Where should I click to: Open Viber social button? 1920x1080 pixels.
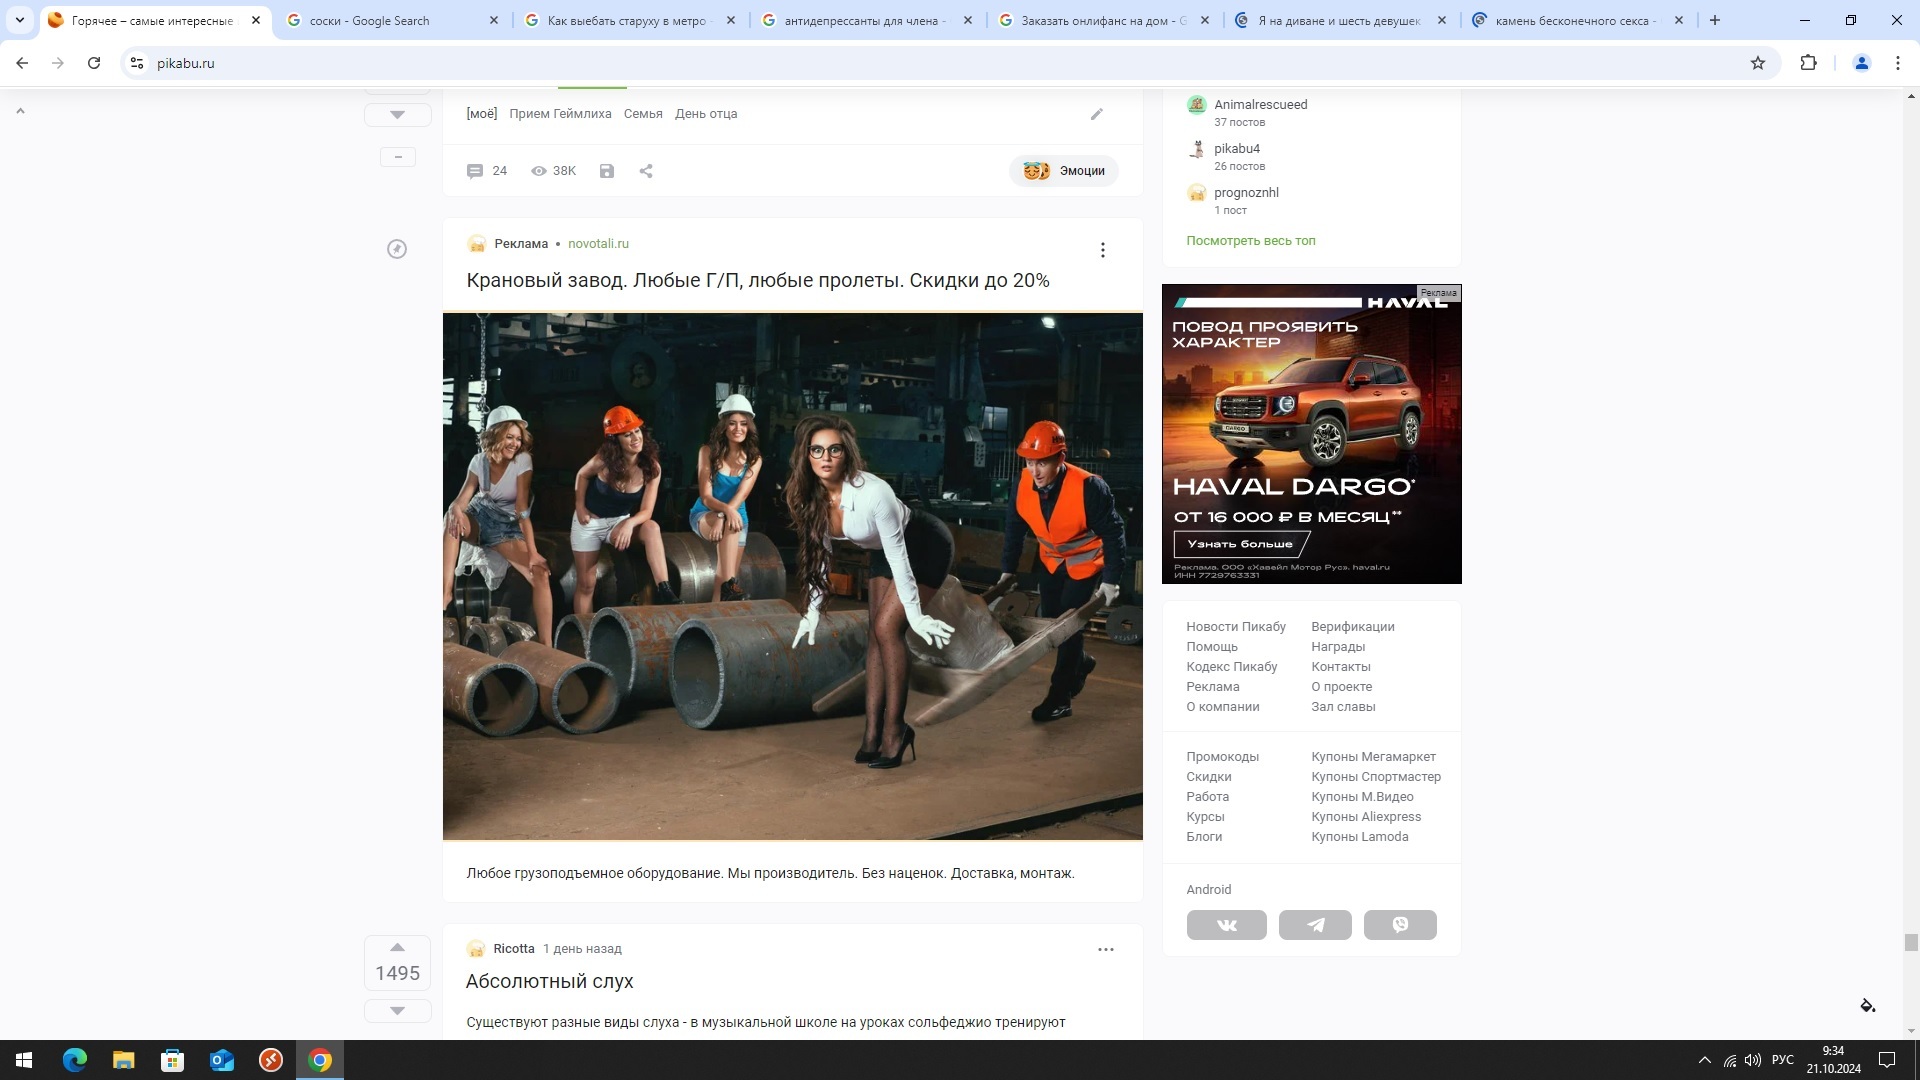(1400, 925)
